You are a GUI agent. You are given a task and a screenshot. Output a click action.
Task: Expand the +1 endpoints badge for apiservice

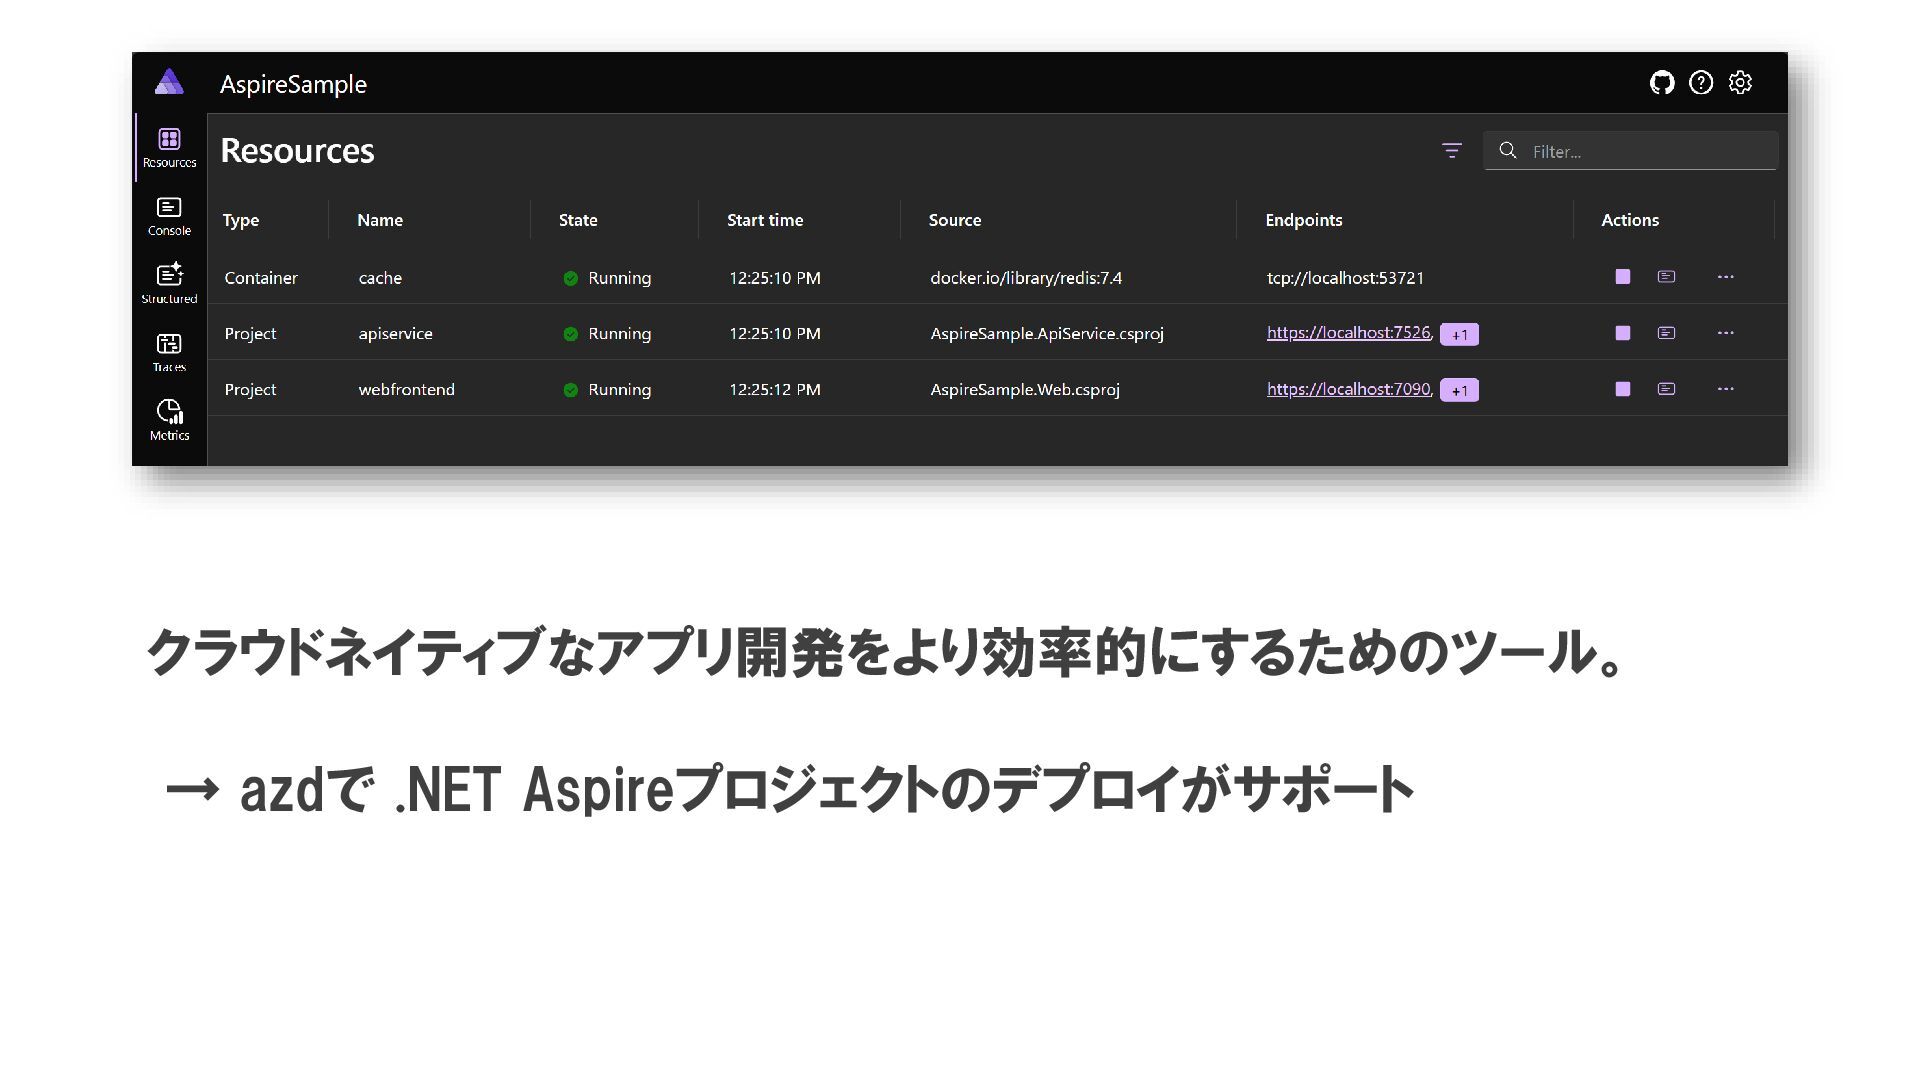pyautogui.click(x=1459, y=334)
